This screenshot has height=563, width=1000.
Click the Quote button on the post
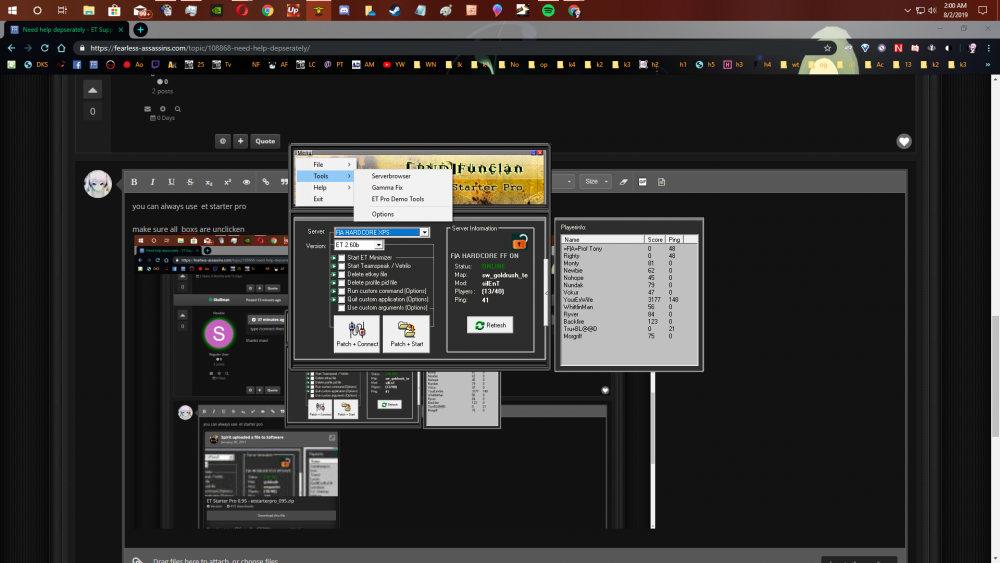pos(265,141)
